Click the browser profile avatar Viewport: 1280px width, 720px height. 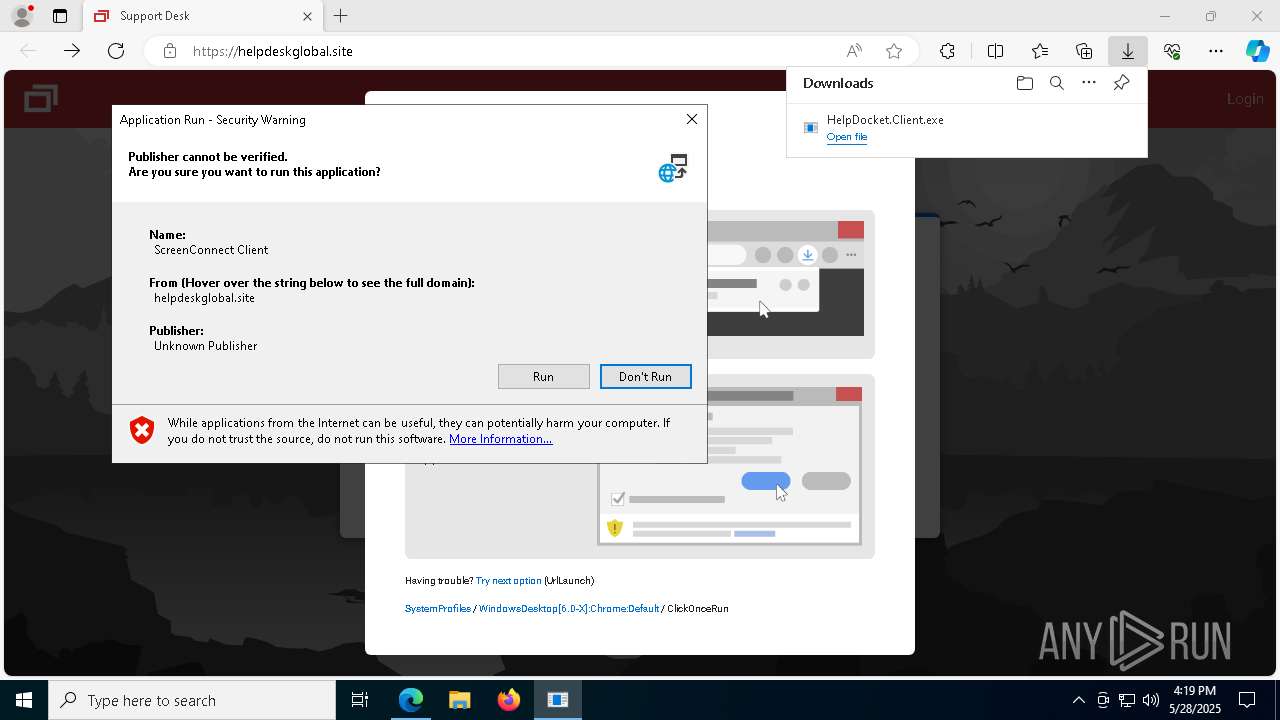pyautogui.click(x=21, y=16)
